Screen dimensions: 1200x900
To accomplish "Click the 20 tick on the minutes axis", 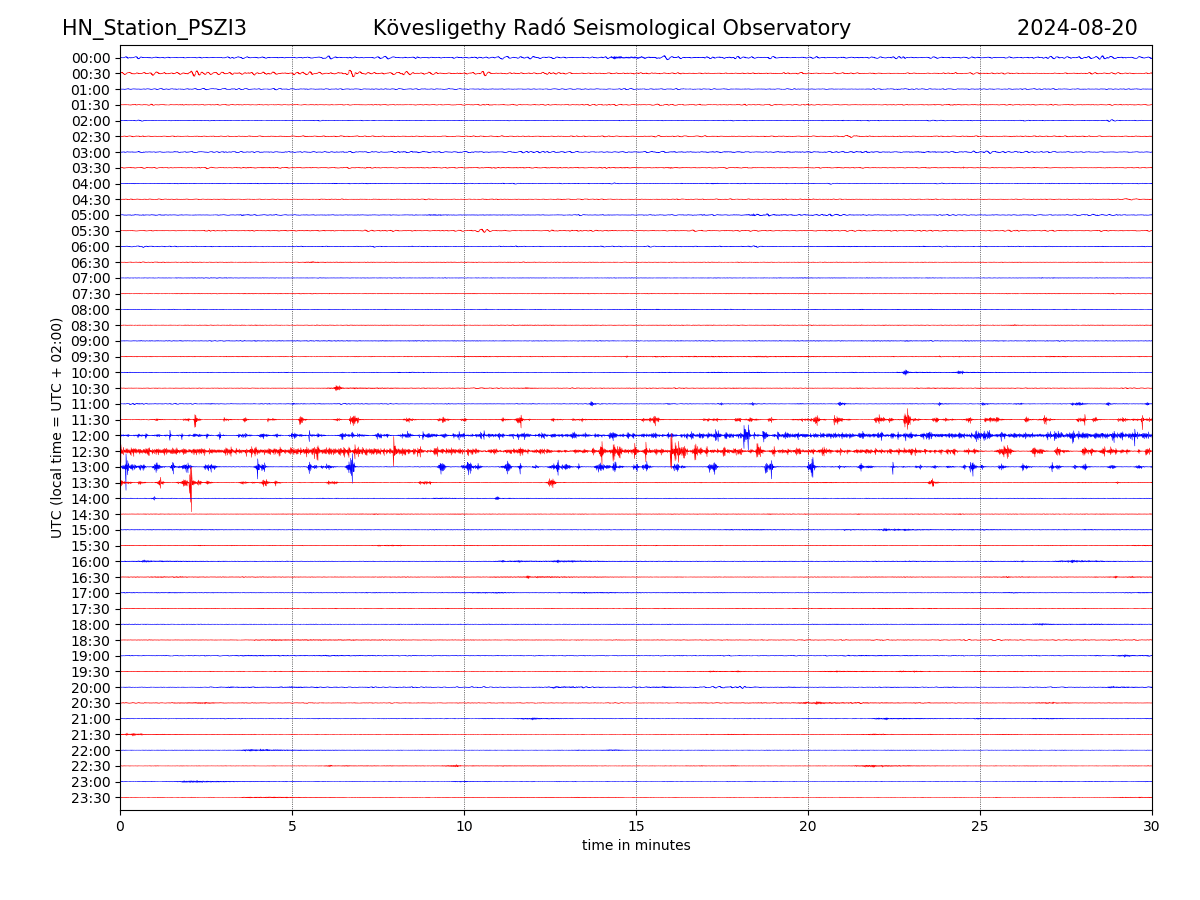I will 808,826.
